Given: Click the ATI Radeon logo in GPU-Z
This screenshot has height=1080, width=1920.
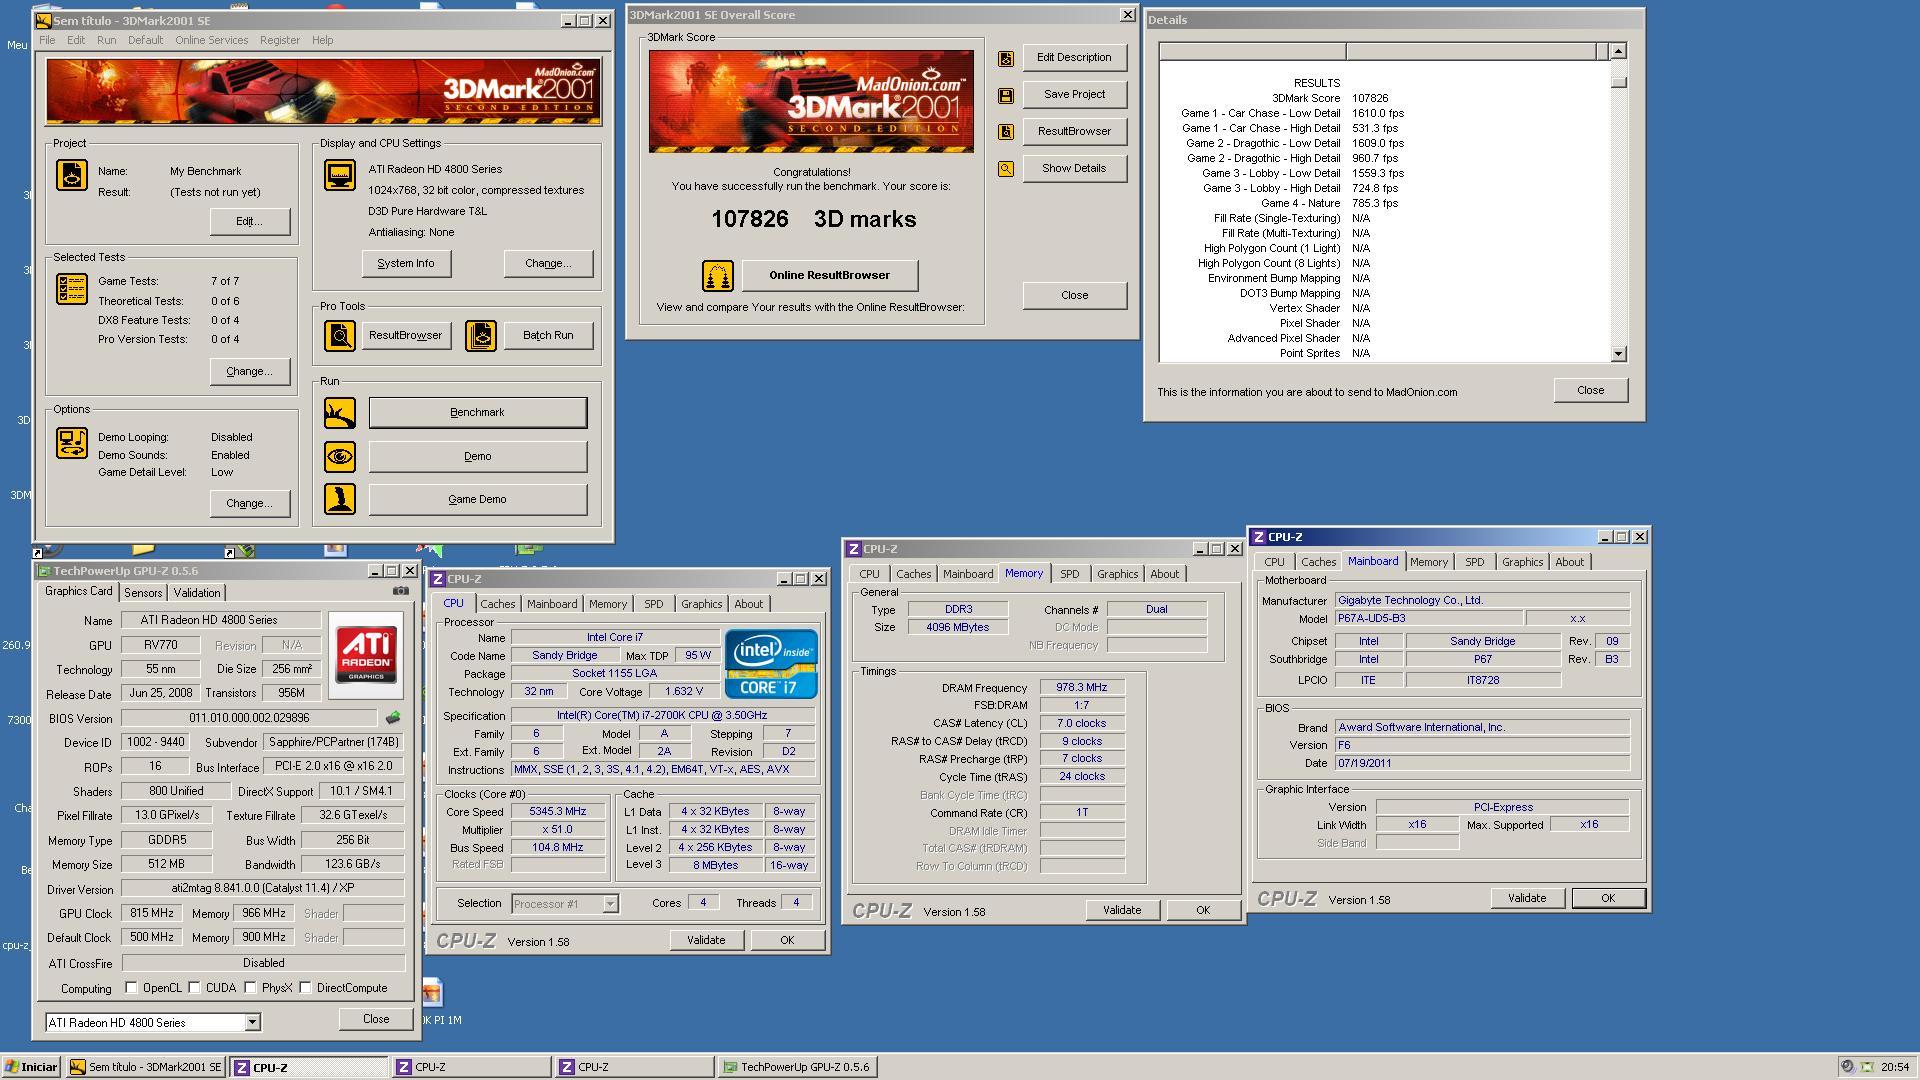Looking at the screenshot, I should coord(366,655).
